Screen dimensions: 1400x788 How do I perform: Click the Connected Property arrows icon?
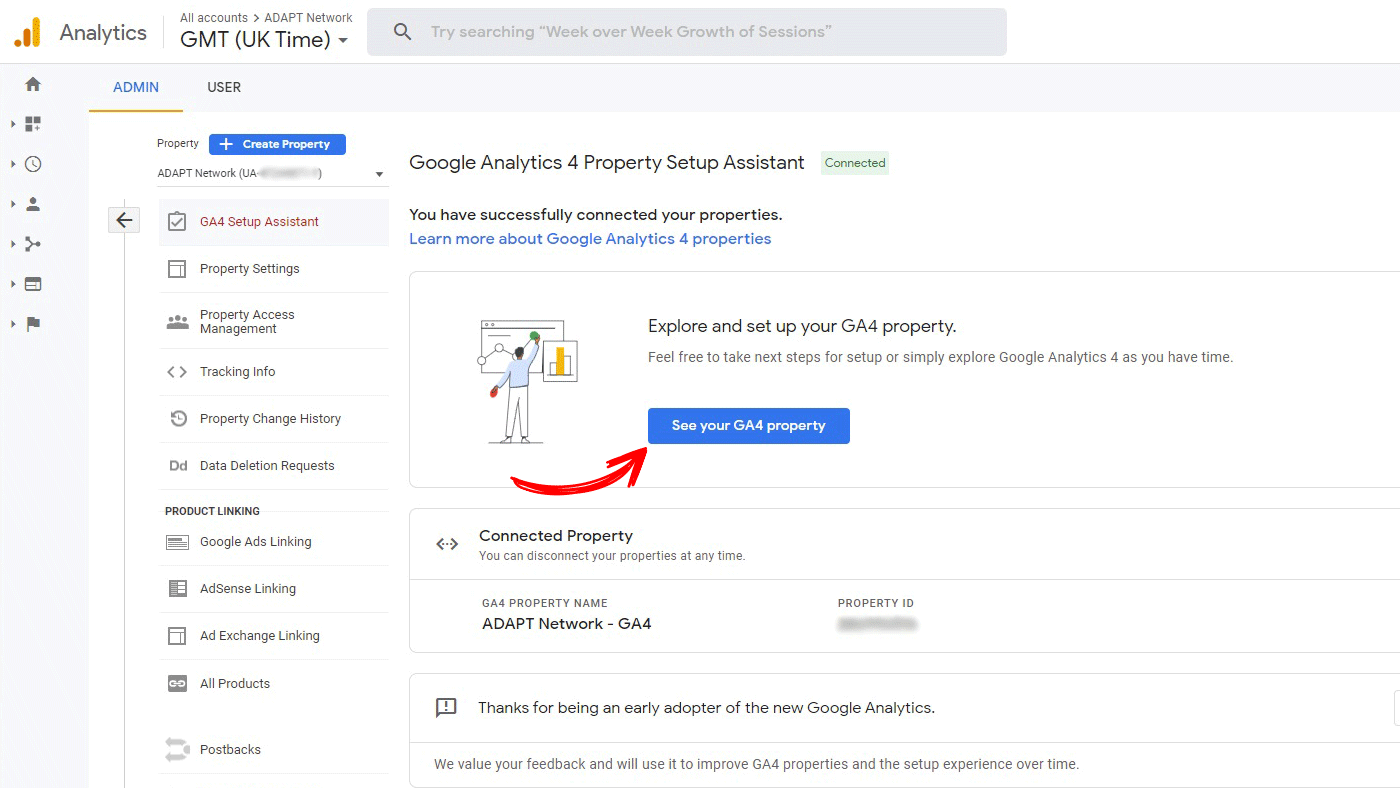click(x=447, y=544)
